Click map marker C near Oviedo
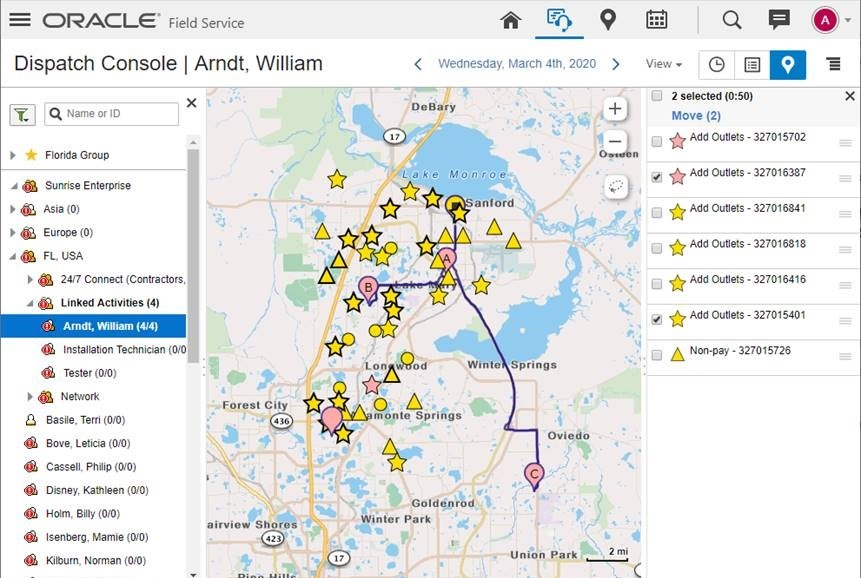861x578 pixels. coord(534,476)
